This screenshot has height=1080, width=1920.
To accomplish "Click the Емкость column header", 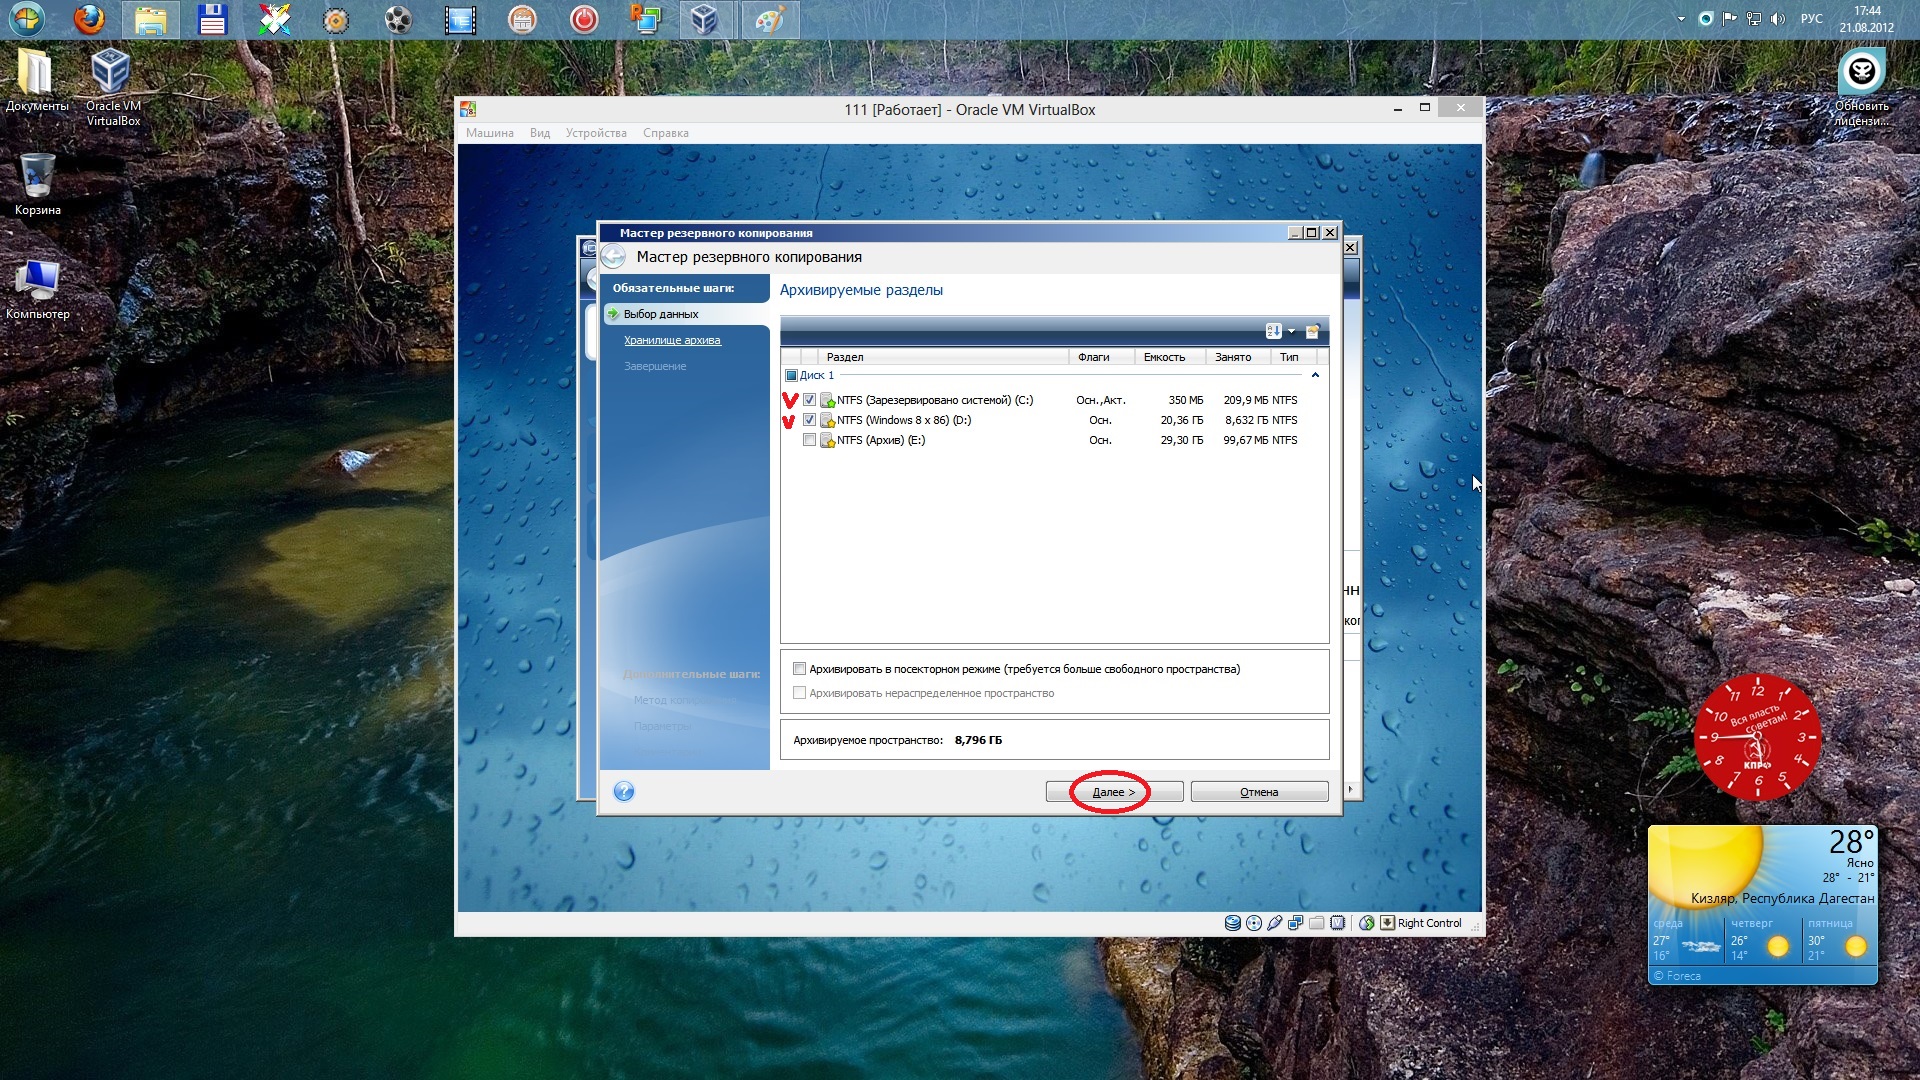I will 1164,357.
